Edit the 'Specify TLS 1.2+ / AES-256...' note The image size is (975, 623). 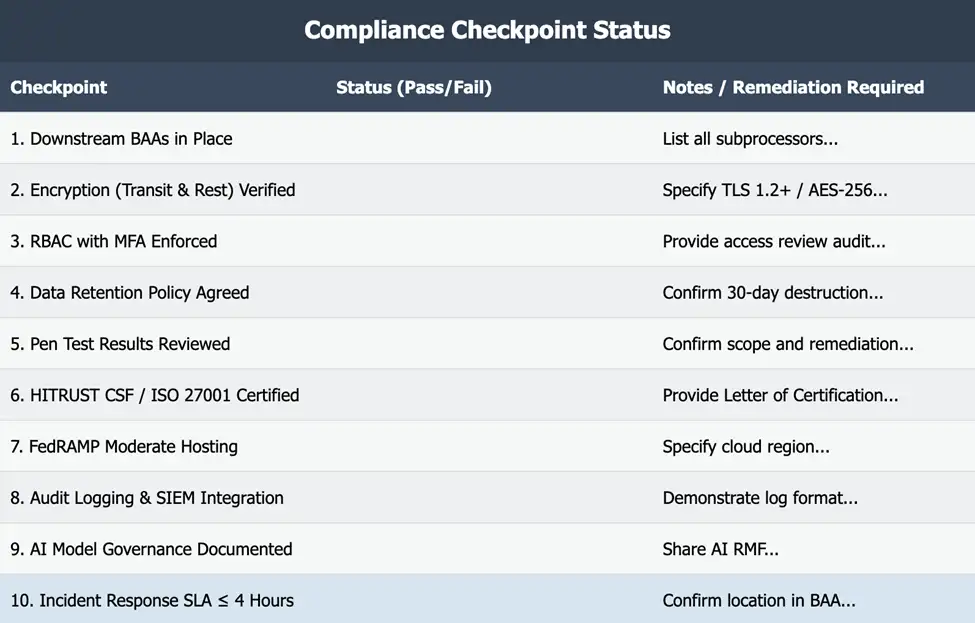pos(775,190)
